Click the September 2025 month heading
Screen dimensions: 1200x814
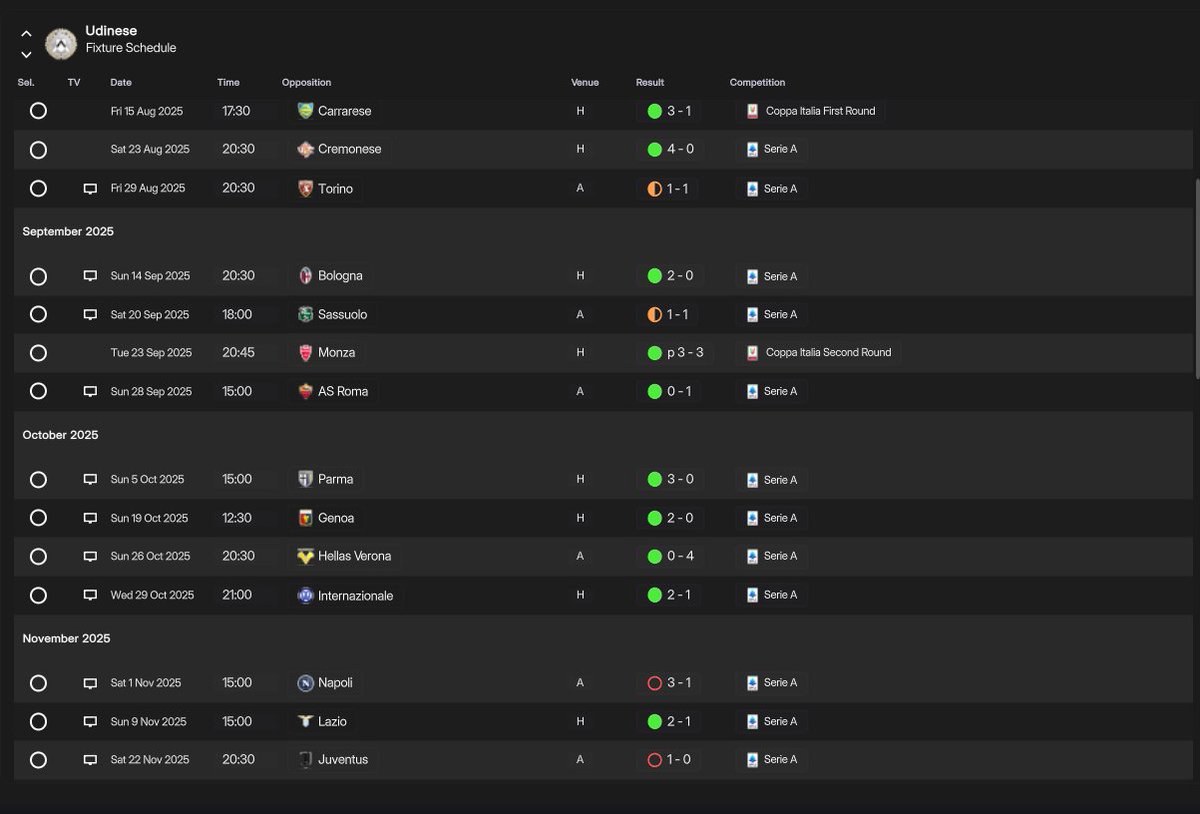[x=68, y=231]
